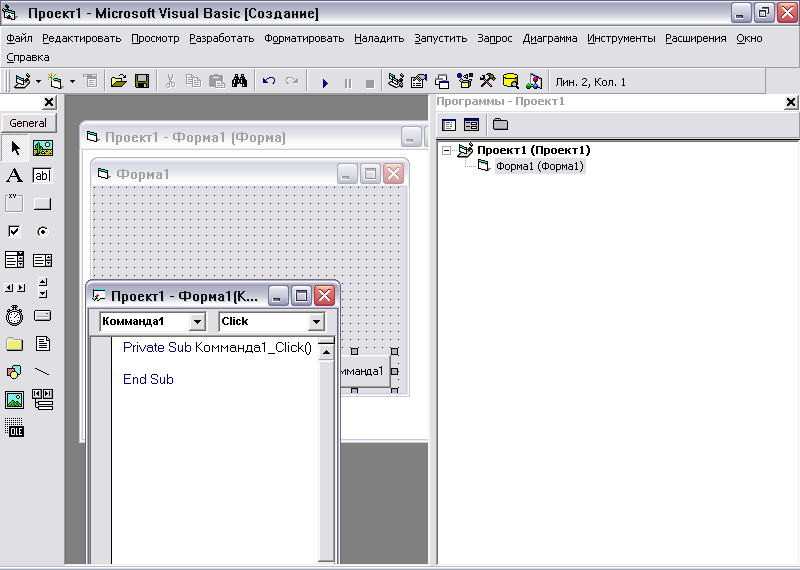Open the Form Layout Window icon
This screenshot has height=570, width=800.
point(442,81)
